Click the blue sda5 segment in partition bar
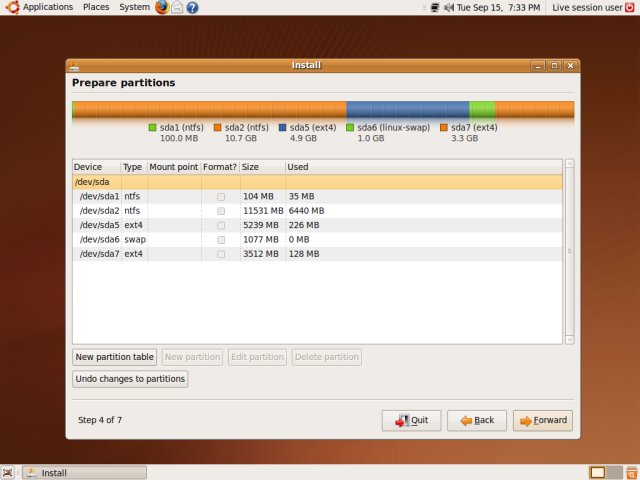The image size is (640, 480). pos(407,110)
